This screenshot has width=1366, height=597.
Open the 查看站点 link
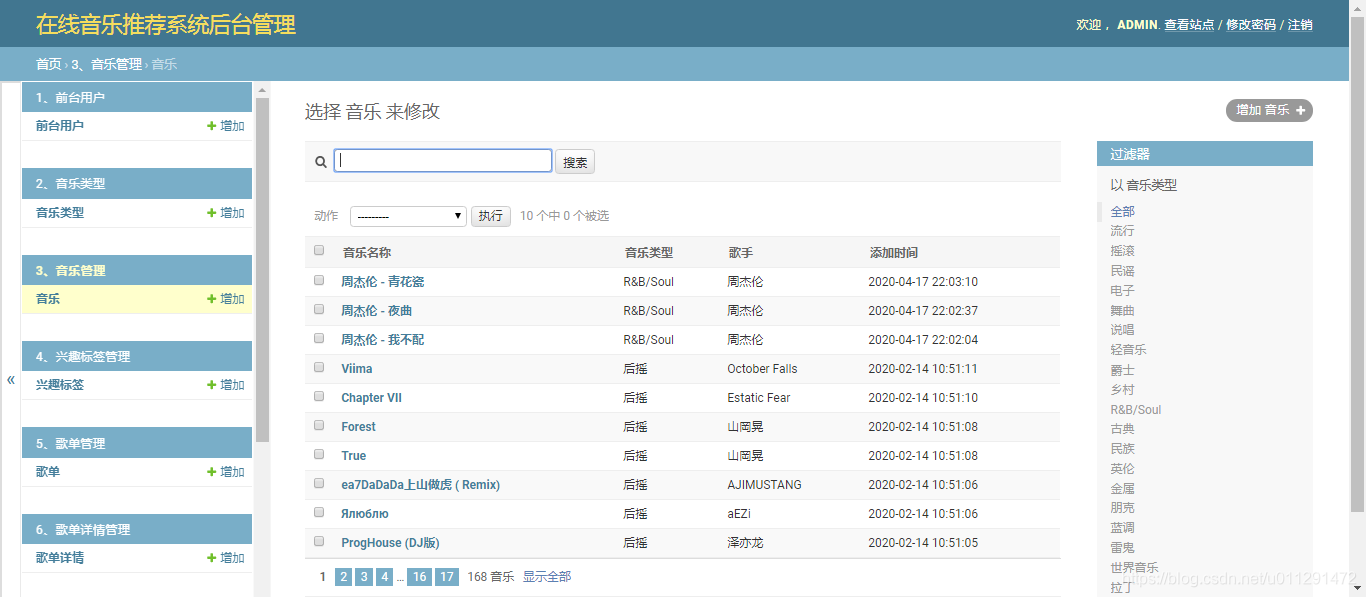[1189, 25]
